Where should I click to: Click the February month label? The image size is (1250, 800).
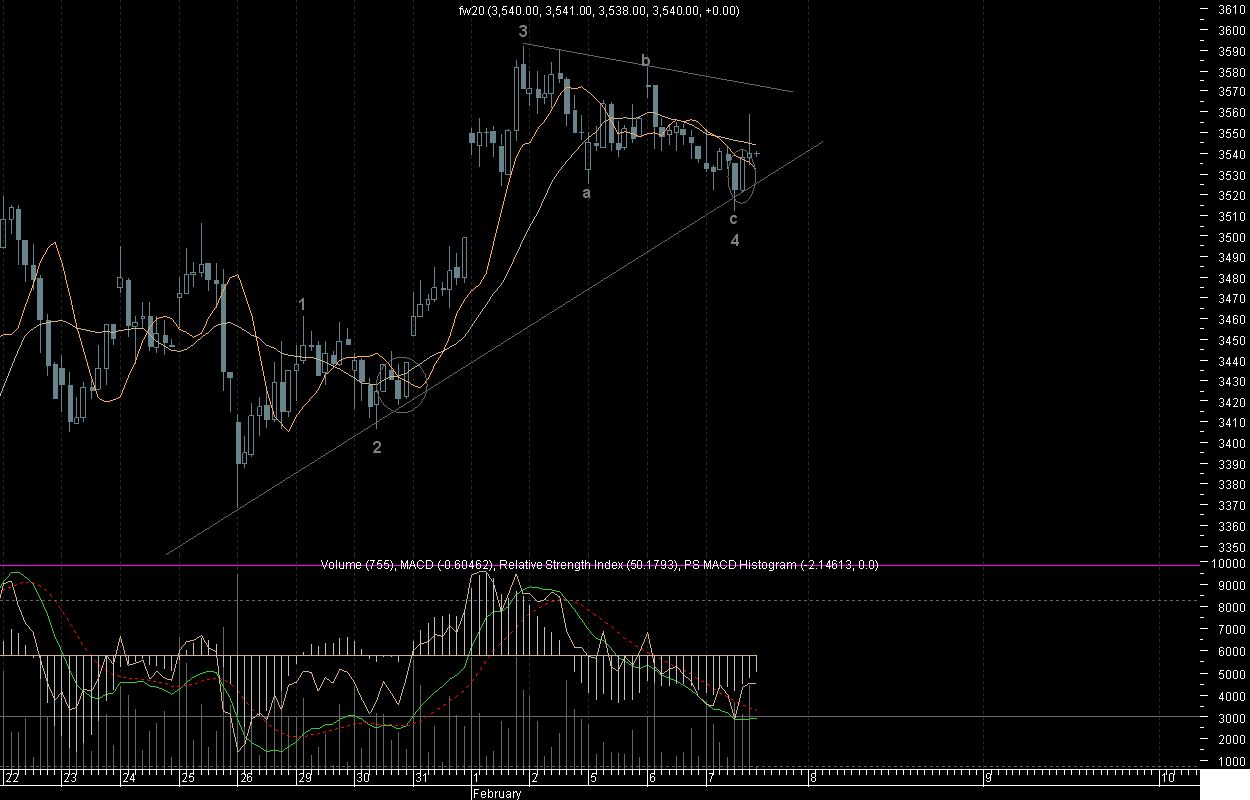(x=497, y=794)
